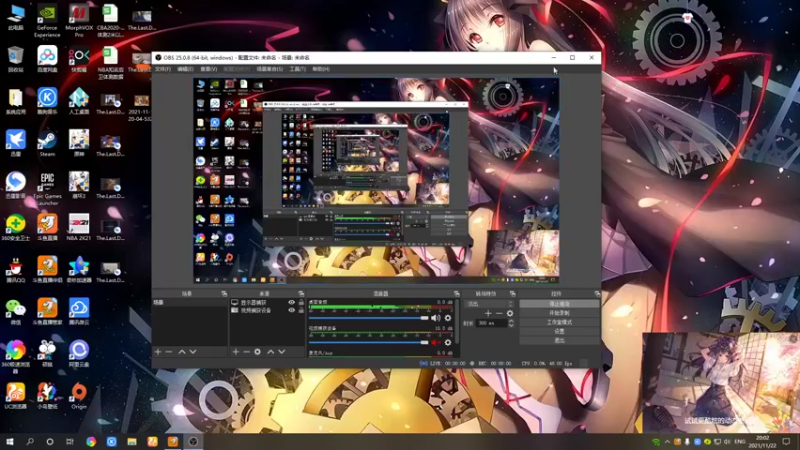
Task: Move scene up in the Scenes panel
Action: coord(182,352)
